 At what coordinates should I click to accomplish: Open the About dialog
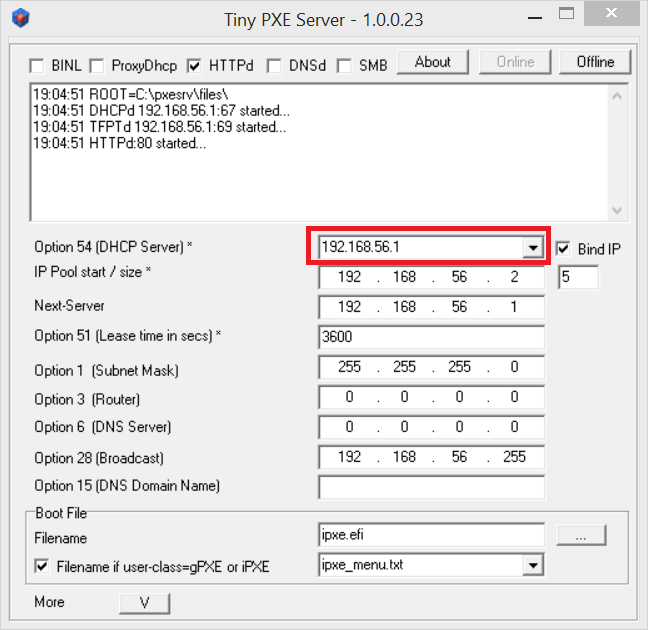coord(433,62)
